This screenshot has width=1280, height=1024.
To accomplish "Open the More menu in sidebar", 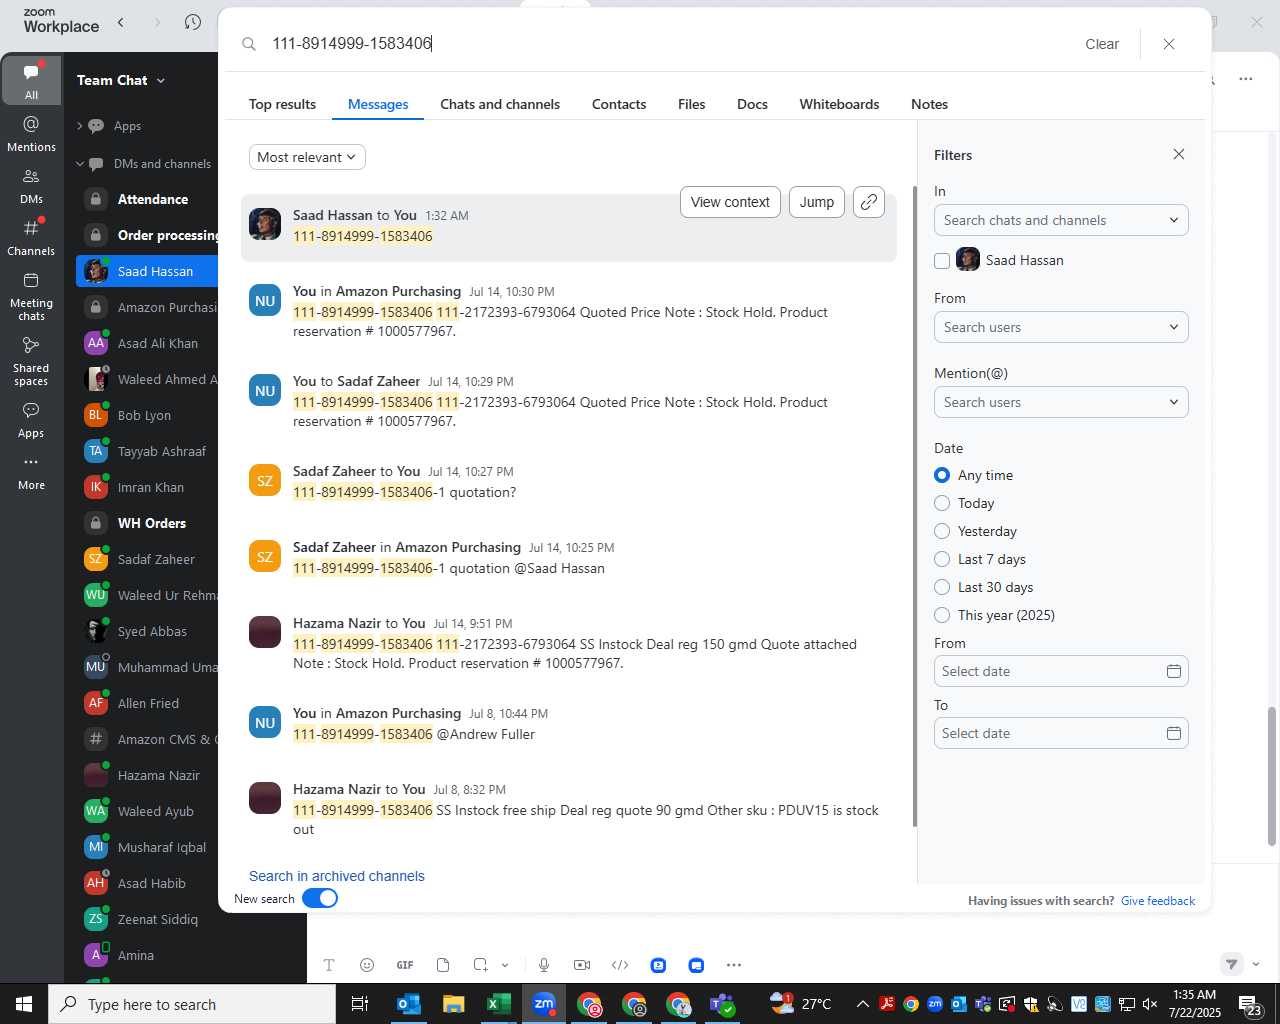I will pos(31,472).
